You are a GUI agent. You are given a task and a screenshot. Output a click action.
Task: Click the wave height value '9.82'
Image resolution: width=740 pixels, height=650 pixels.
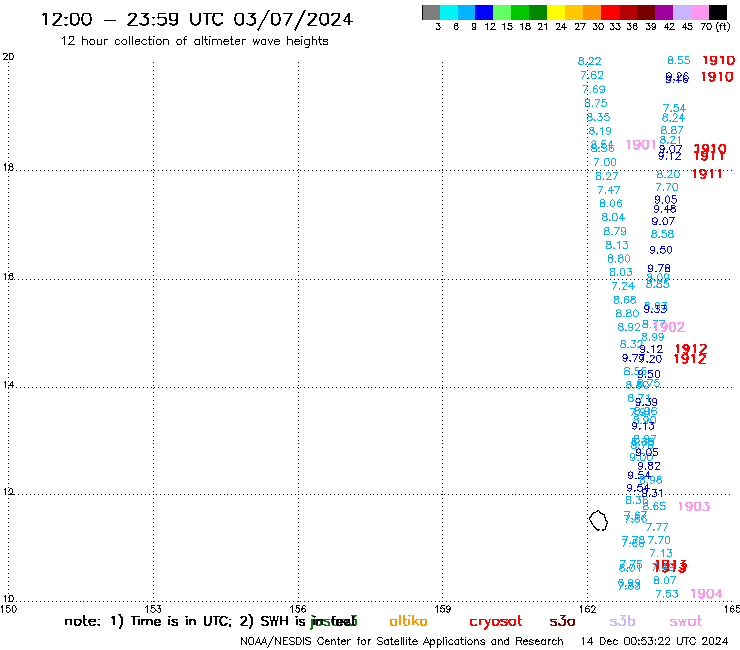pos(649,466)
